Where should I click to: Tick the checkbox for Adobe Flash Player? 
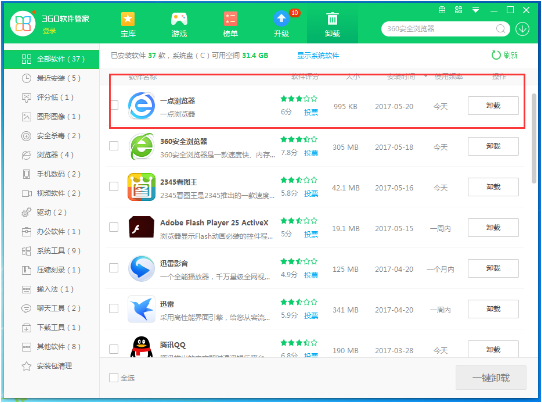114,227
